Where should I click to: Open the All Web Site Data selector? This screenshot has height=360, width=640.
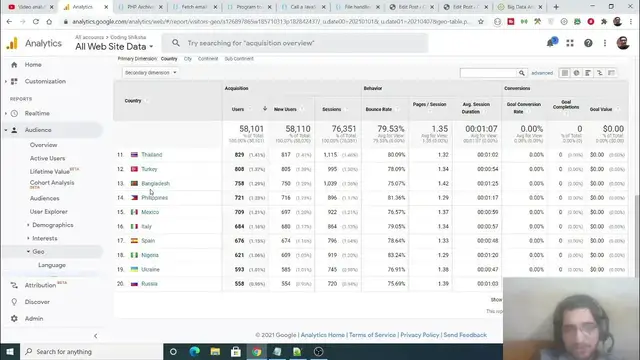[114, 47]
